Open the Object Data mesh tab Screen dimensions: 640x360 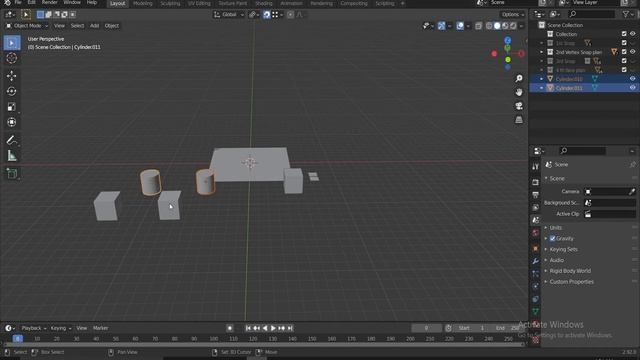tap(536, 312)
